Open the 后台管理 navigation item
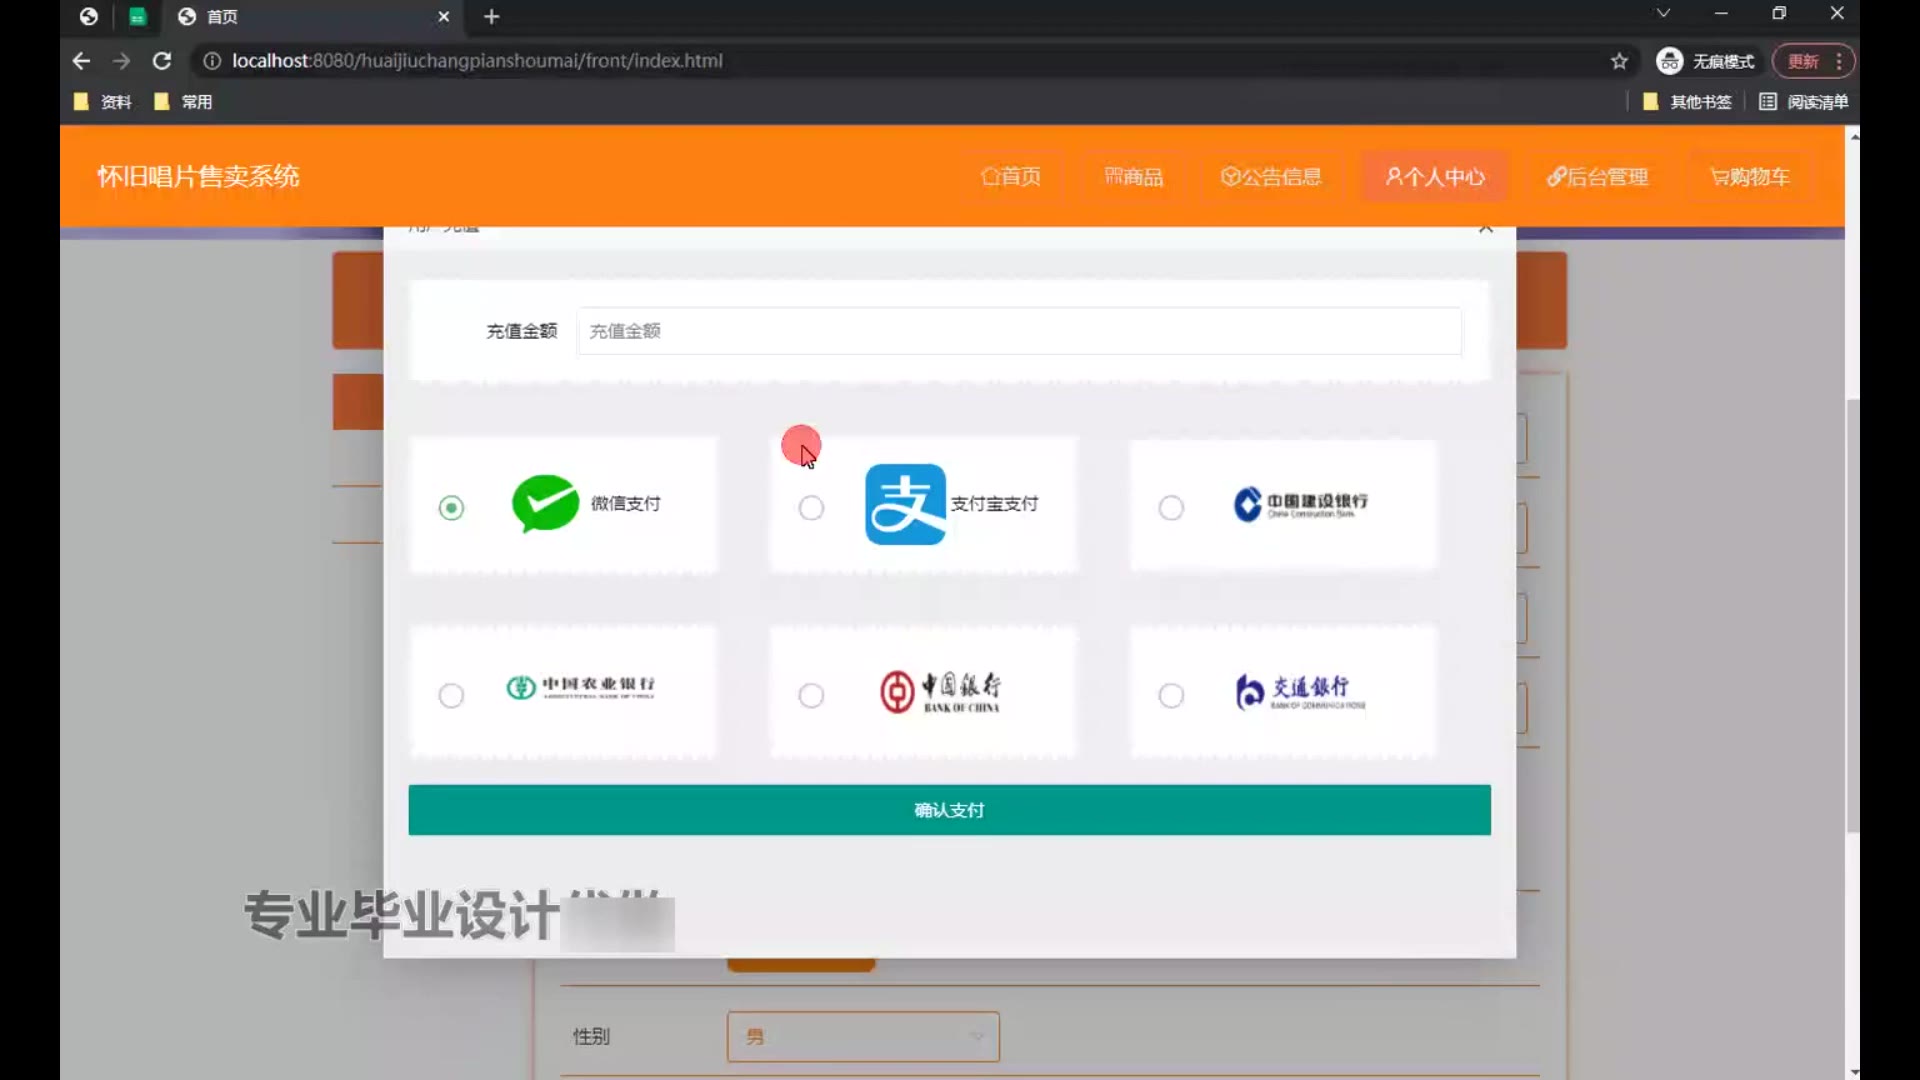This screenshot has width=1920, height=1080. click(x=1598, y=177)
